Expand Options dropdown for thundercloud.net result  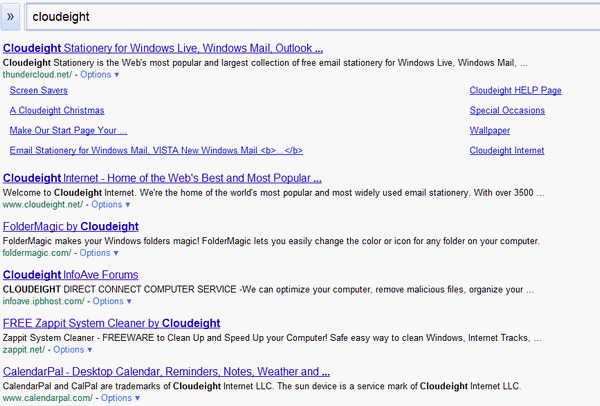pos(99,75)
